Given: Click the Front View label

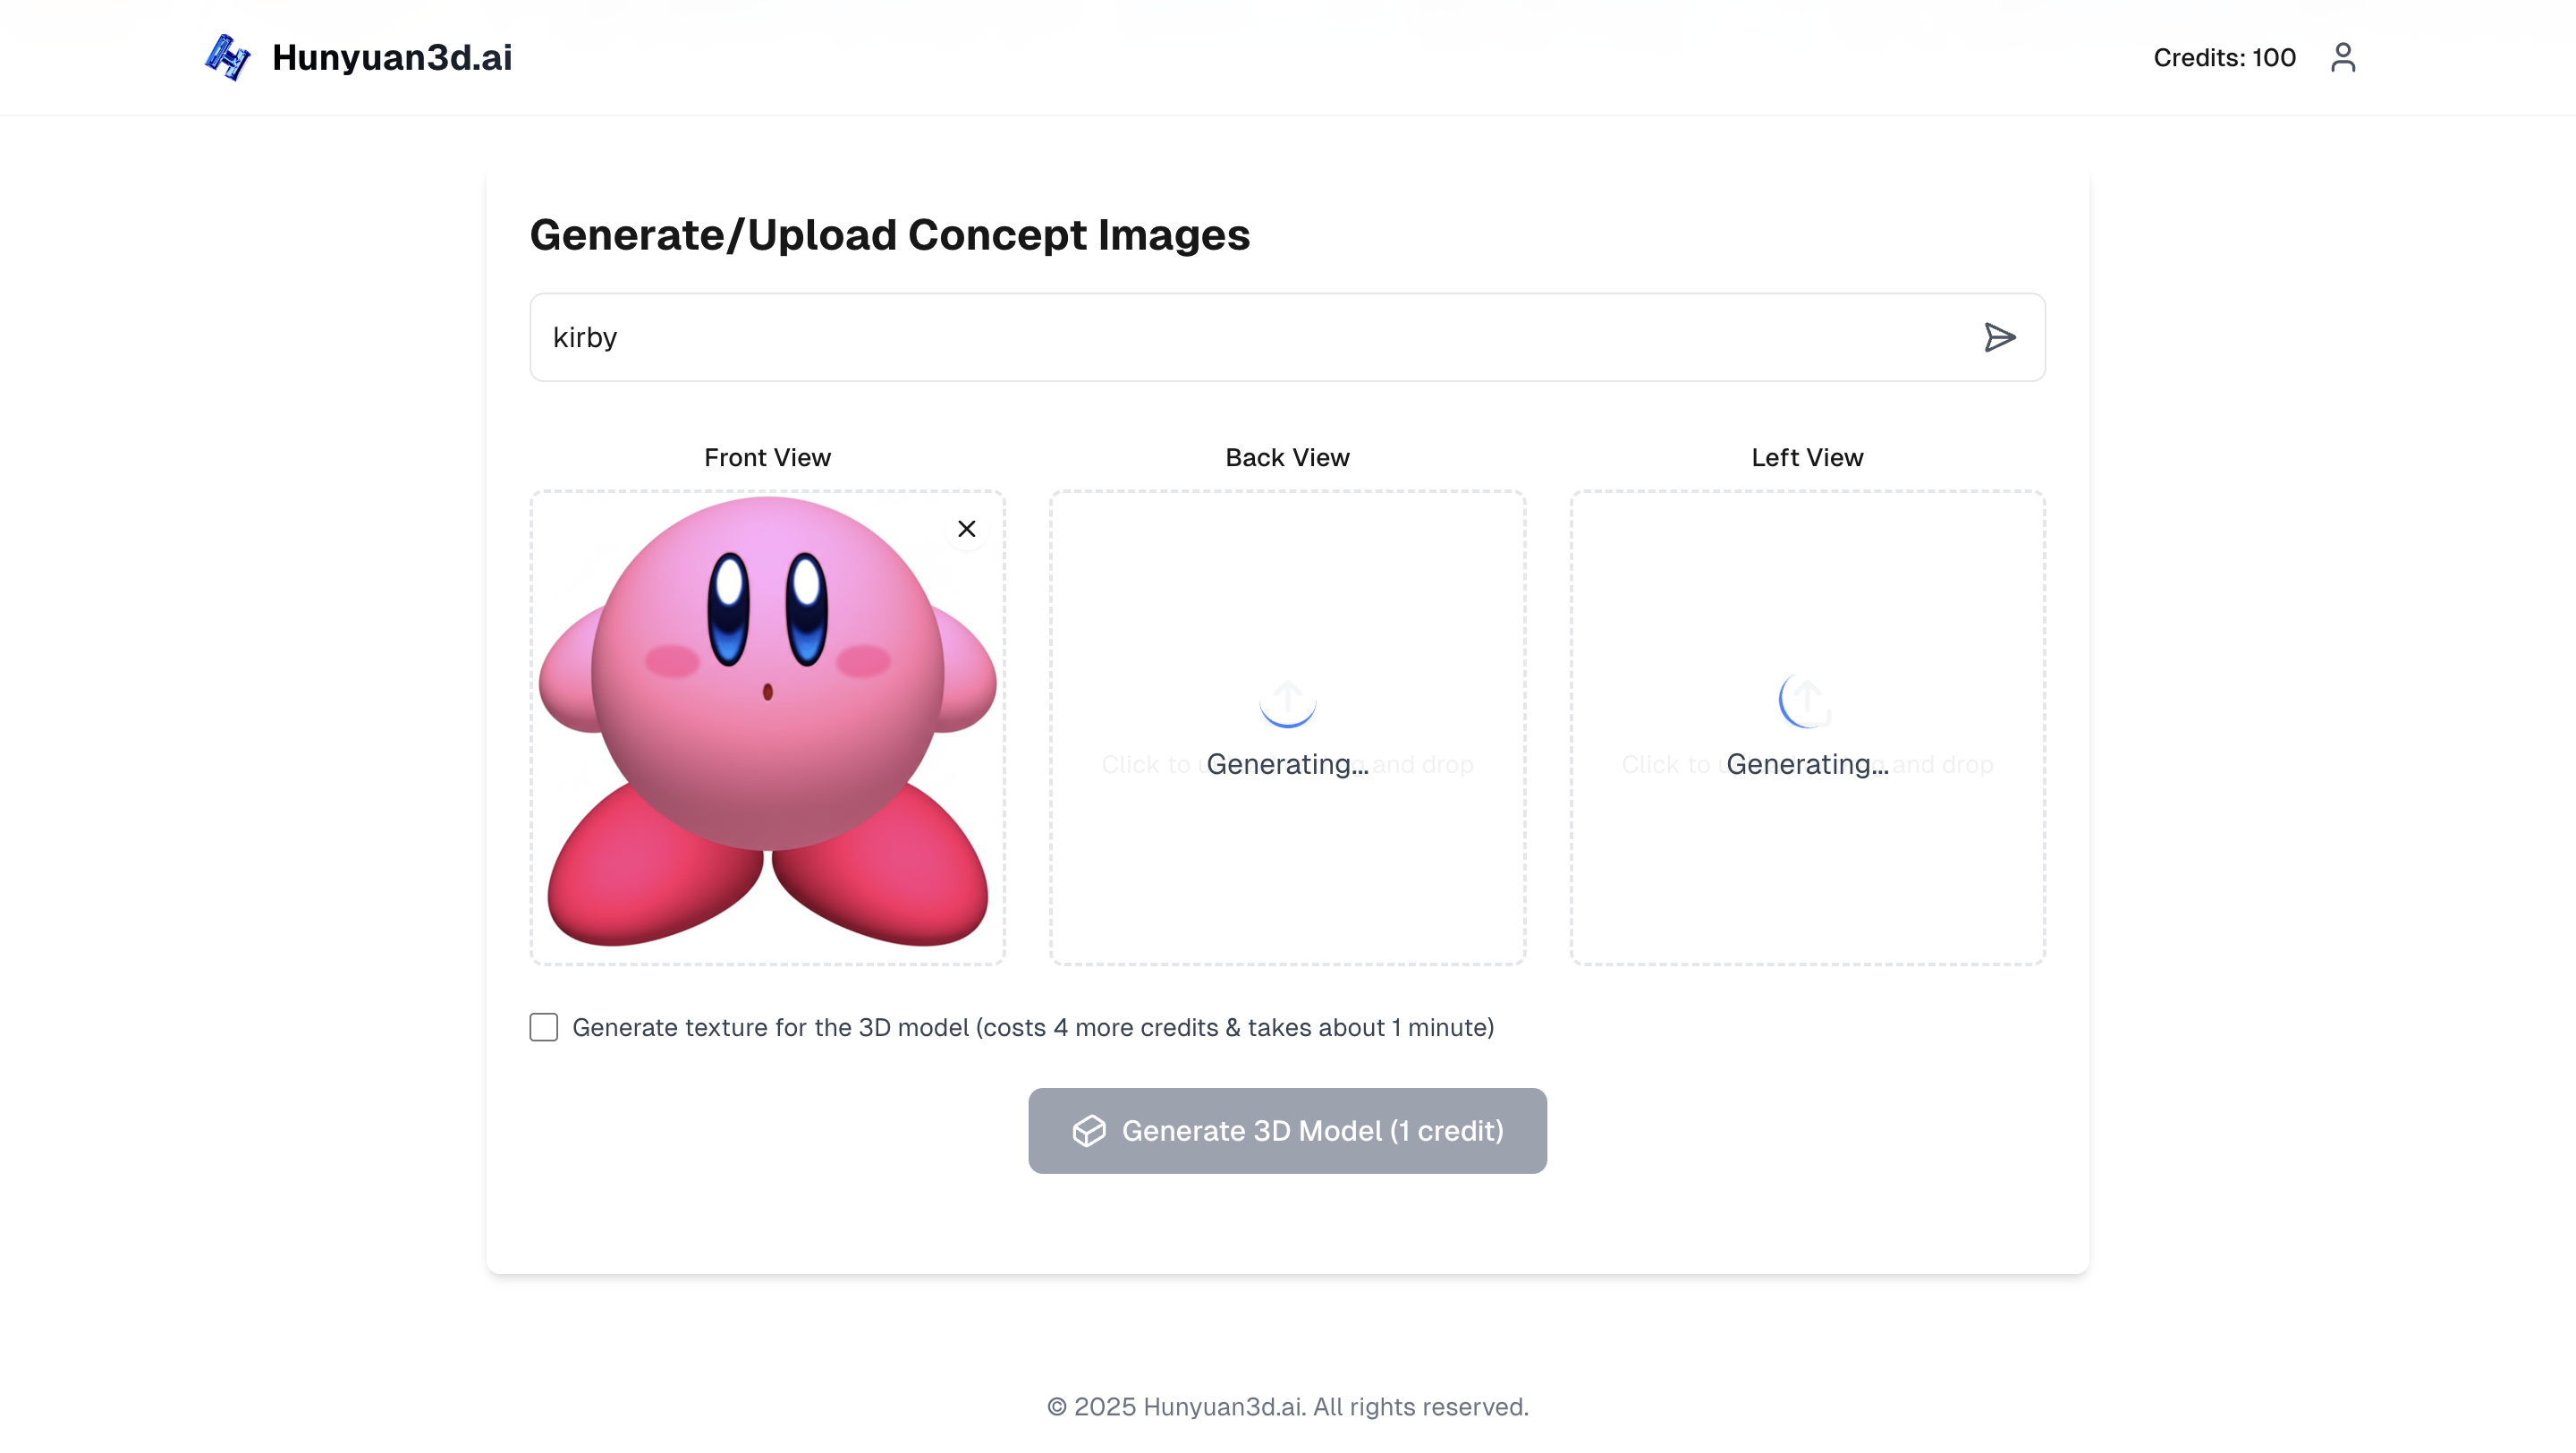Looking at the screenshot, I should 767,457.
